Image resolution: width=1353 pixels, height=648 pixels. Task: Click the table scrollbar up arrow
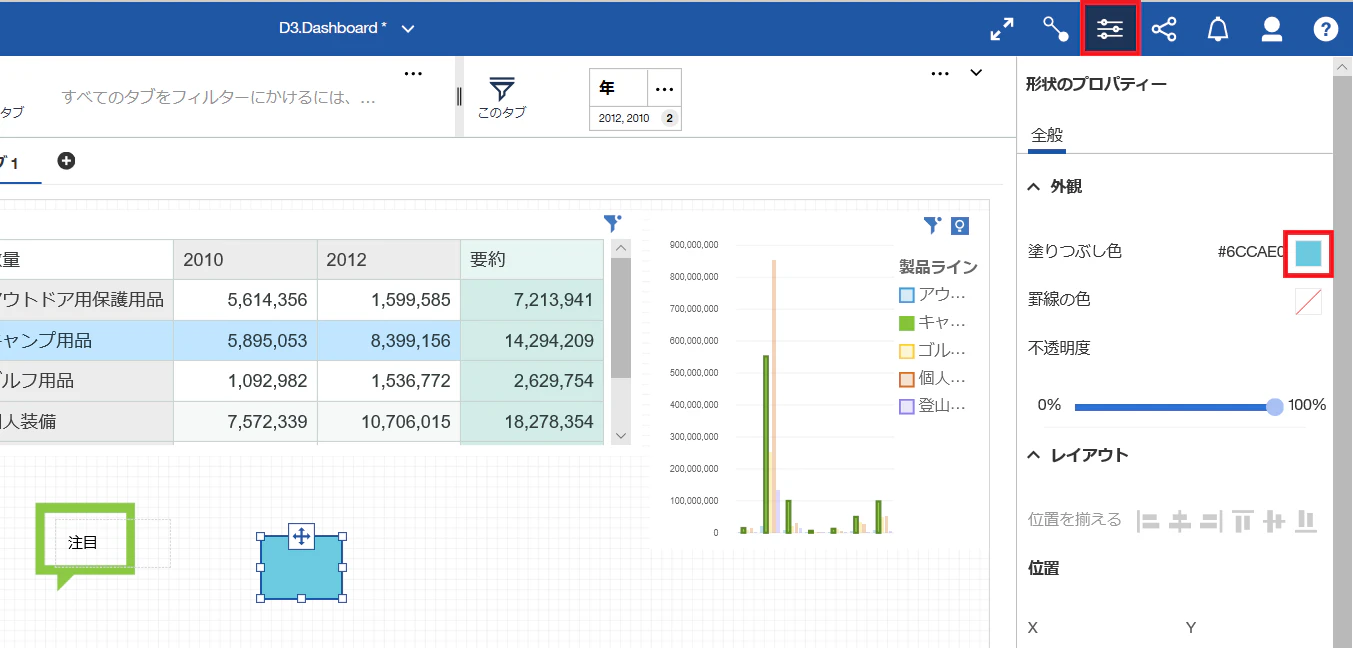click(x=620, y=248)
